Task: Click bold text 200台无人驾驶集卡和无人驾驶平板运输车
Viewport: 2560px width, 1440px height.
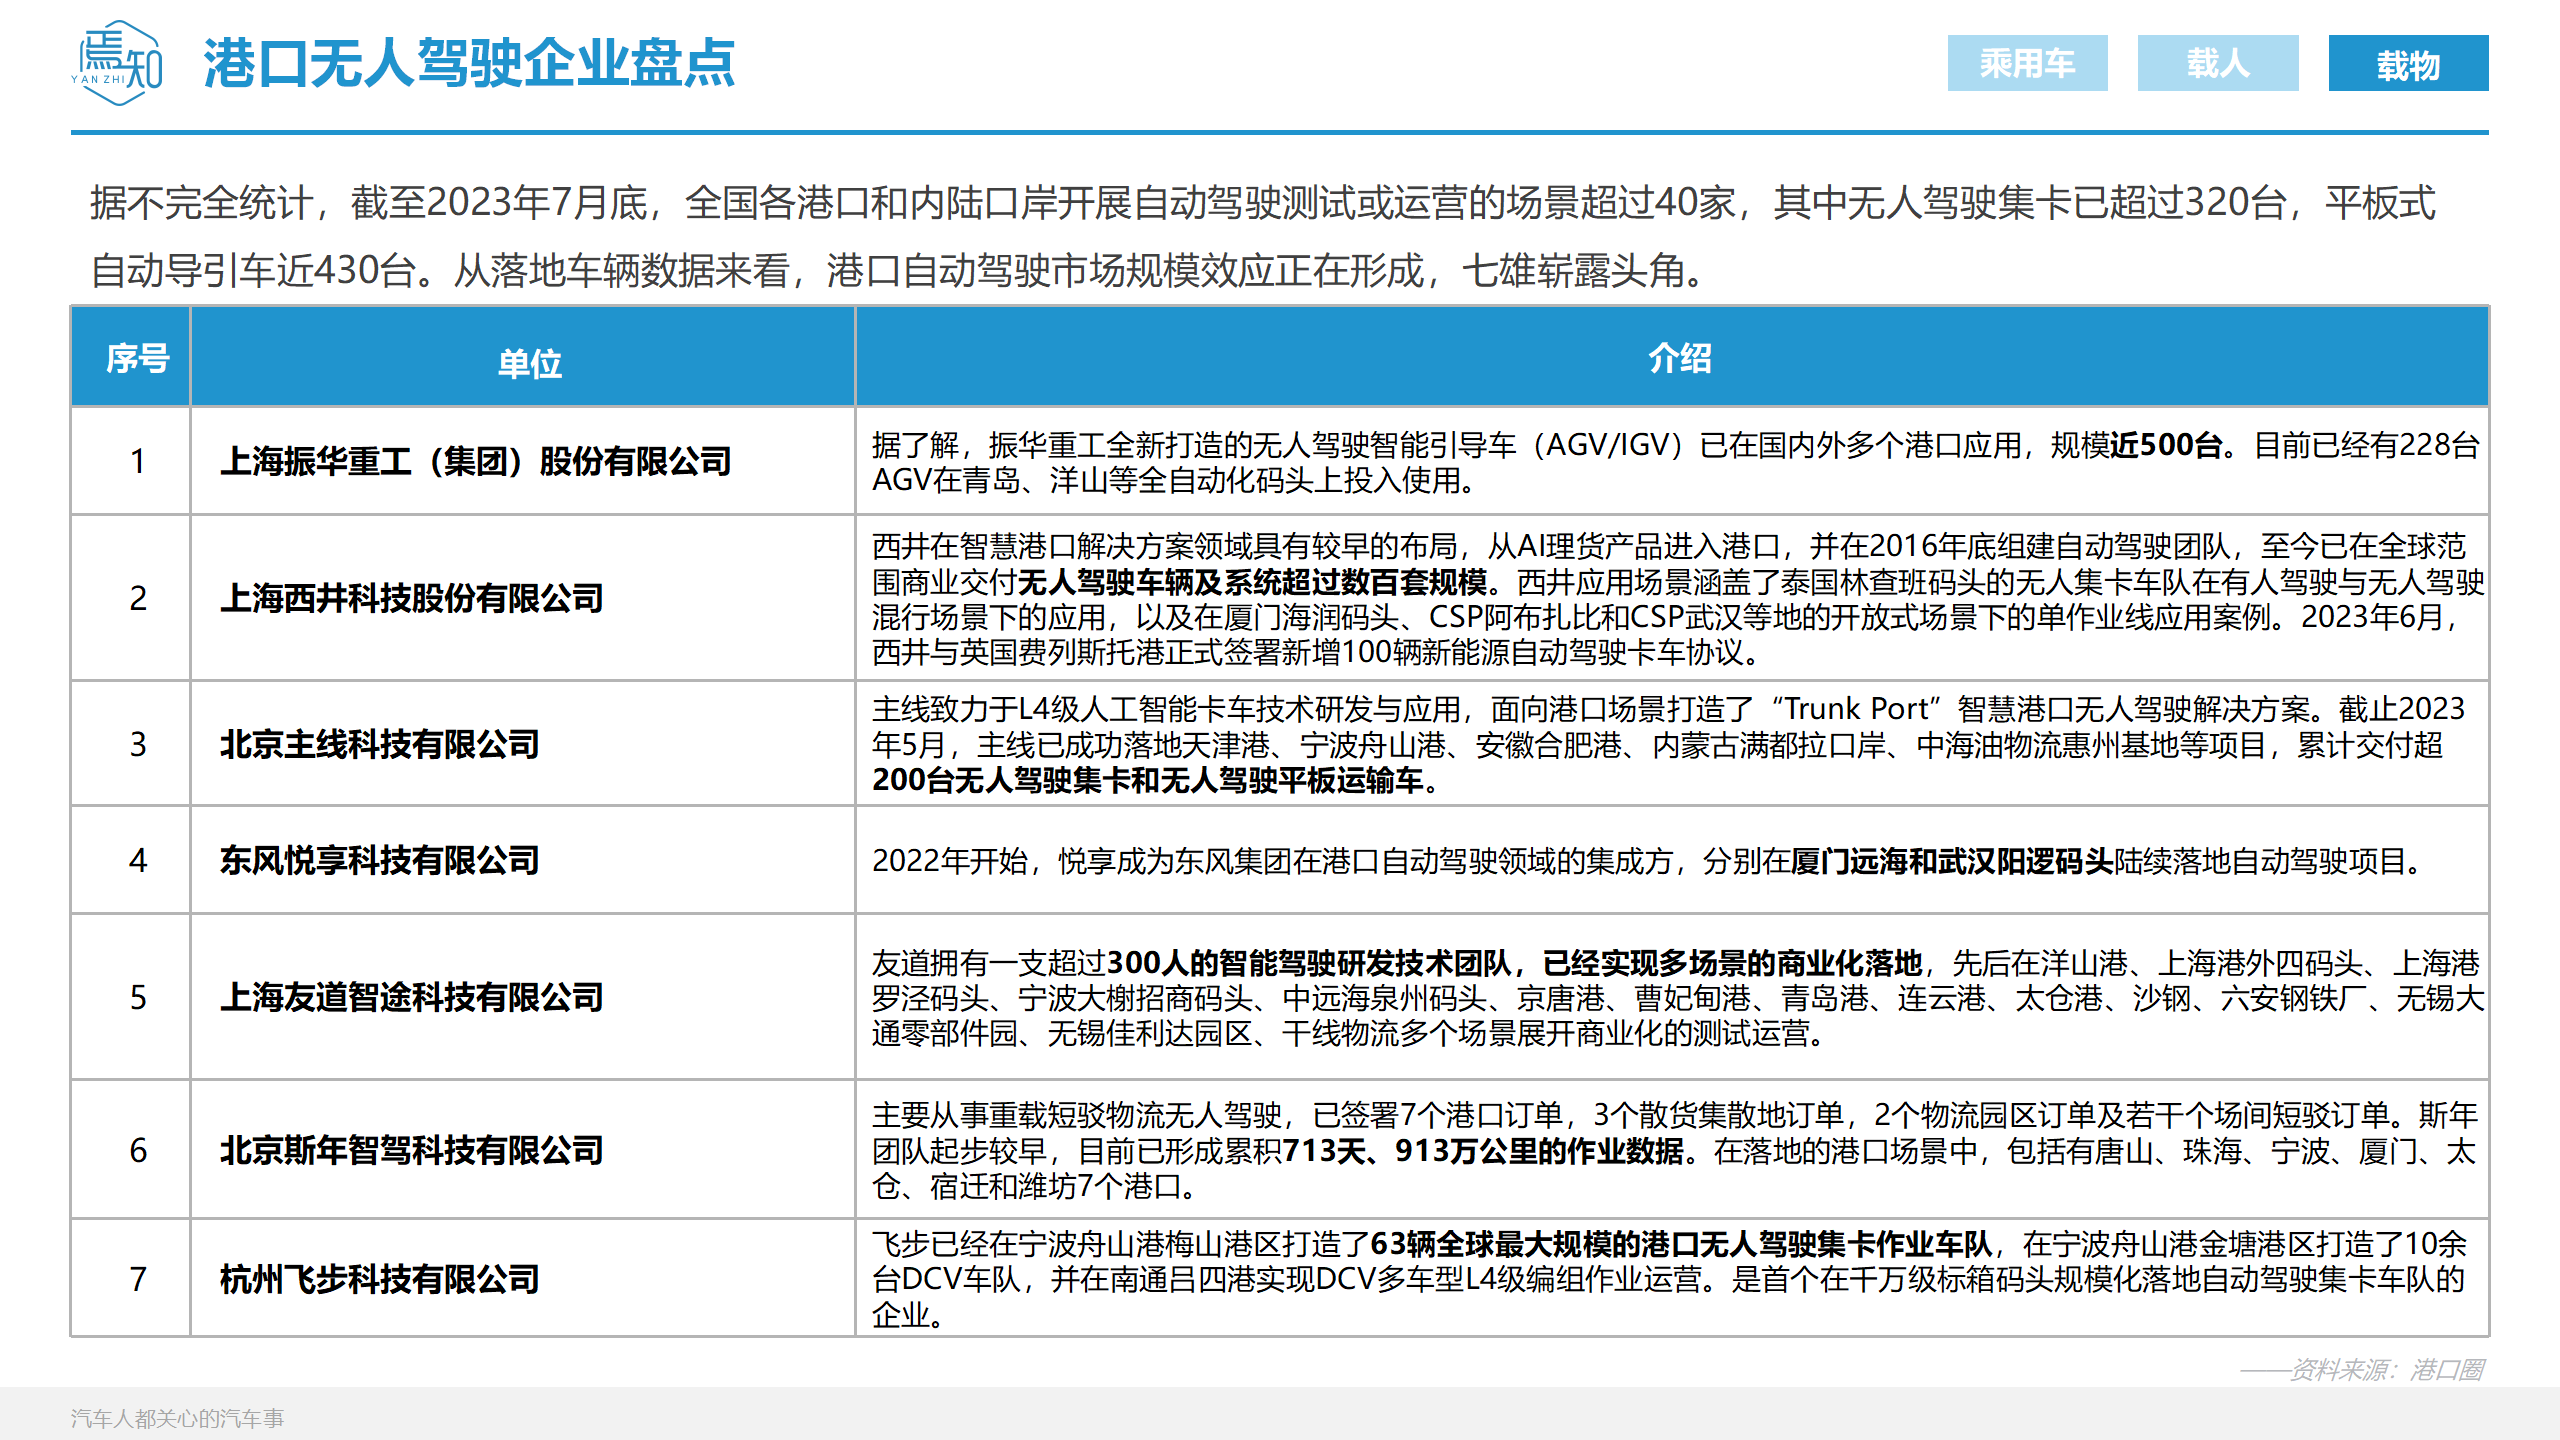Action: (1147, 780)
